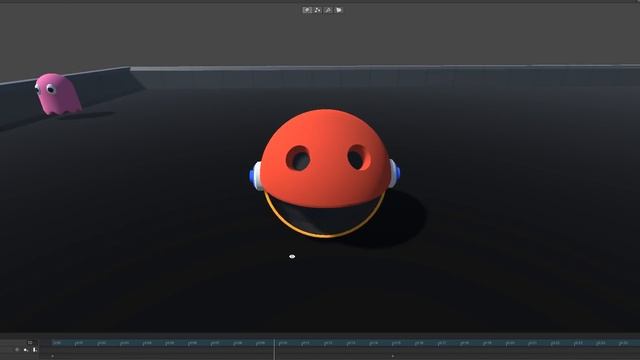Select the orange-rimmed black lower body
Image resolution: width=640 pixels, height=360 pixels.
coord(324,216)
